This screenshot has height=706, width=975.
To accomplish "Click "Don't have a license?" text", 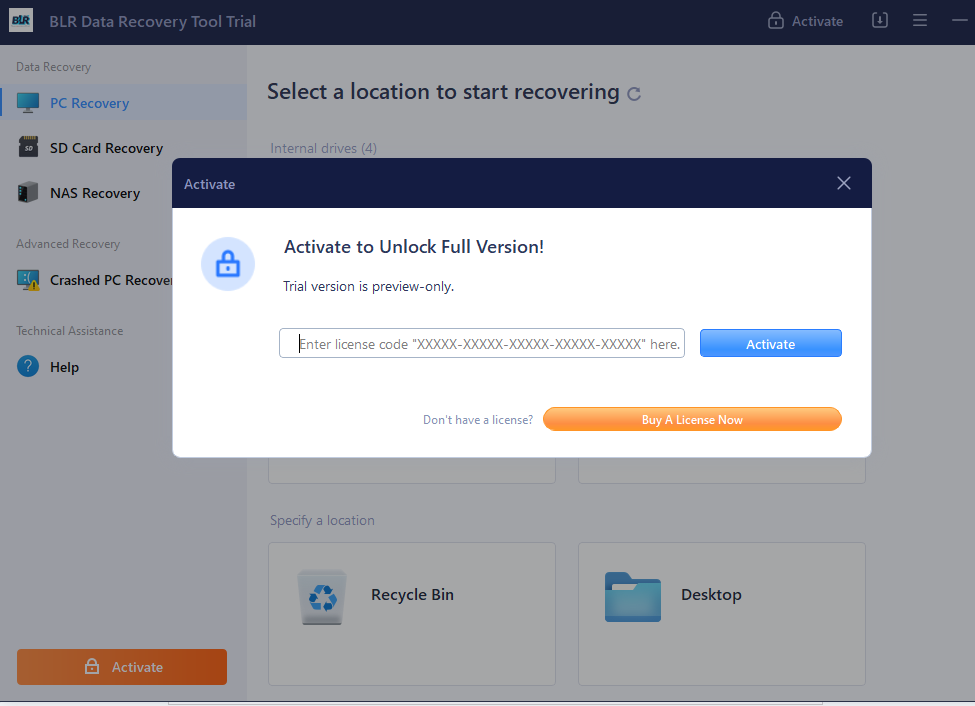I will 478,420.
